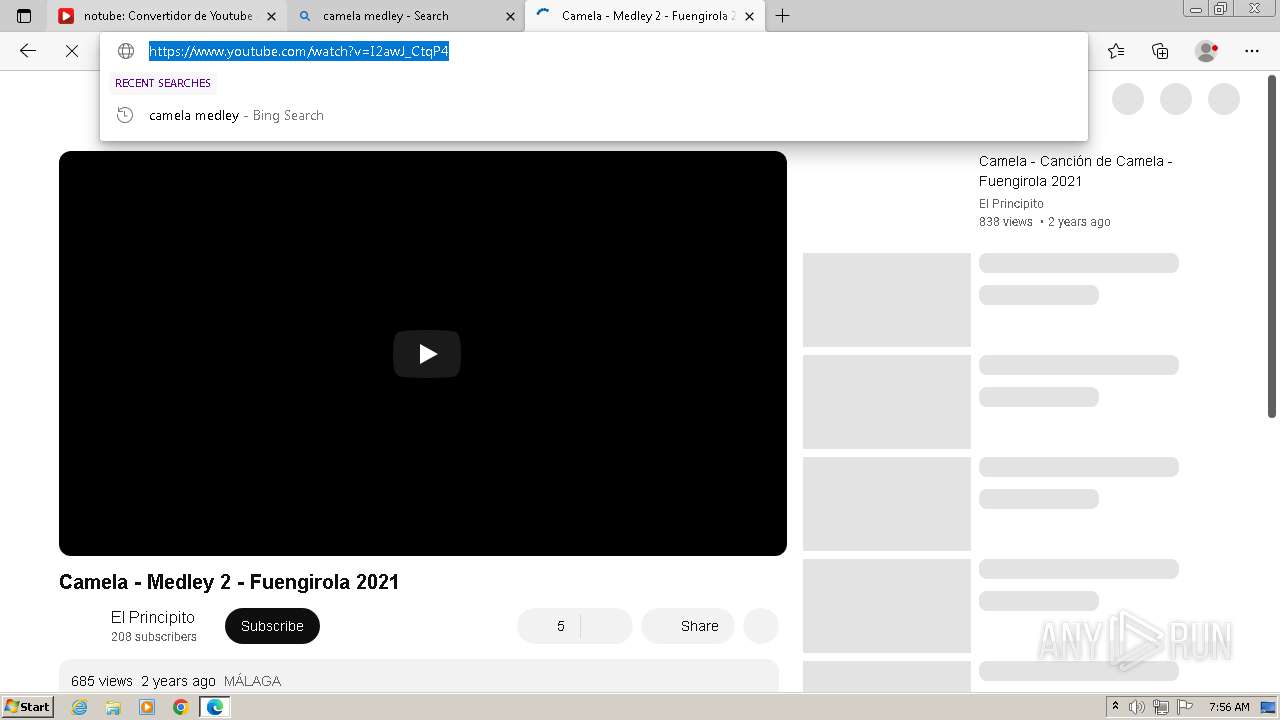Open the volume speaker tray icon
Image resolution: width=1280 pixels, height=720 pixels.
[1137, 707]
